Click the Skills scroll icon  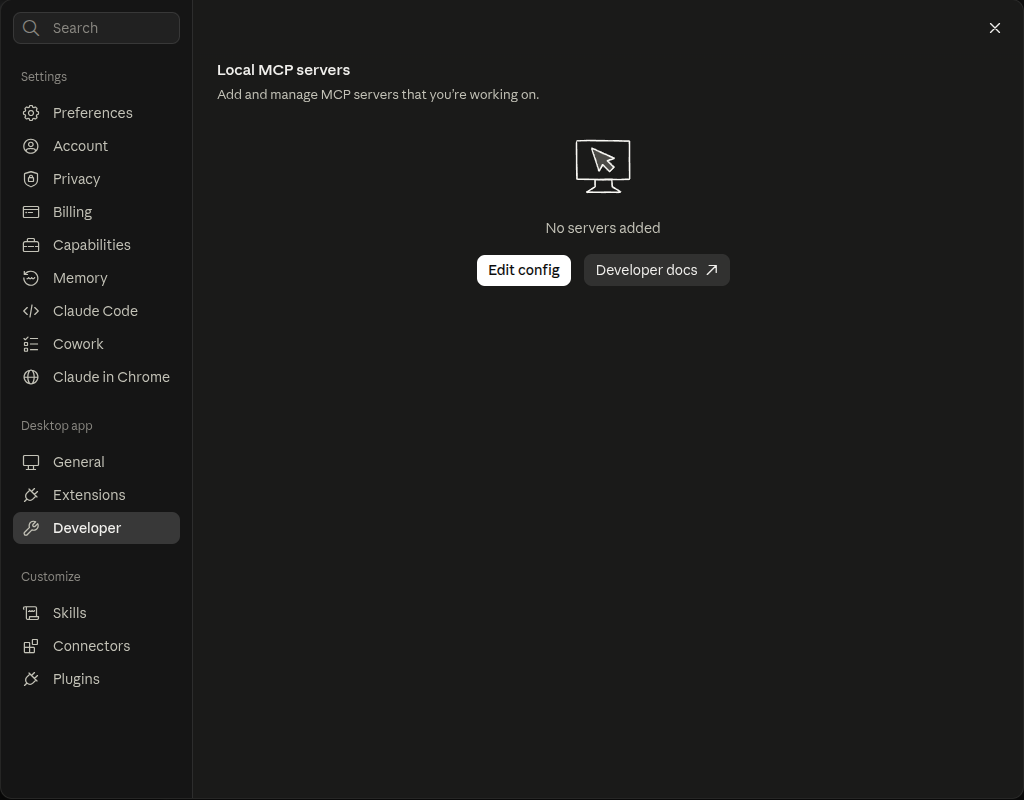tap(31, 613)
